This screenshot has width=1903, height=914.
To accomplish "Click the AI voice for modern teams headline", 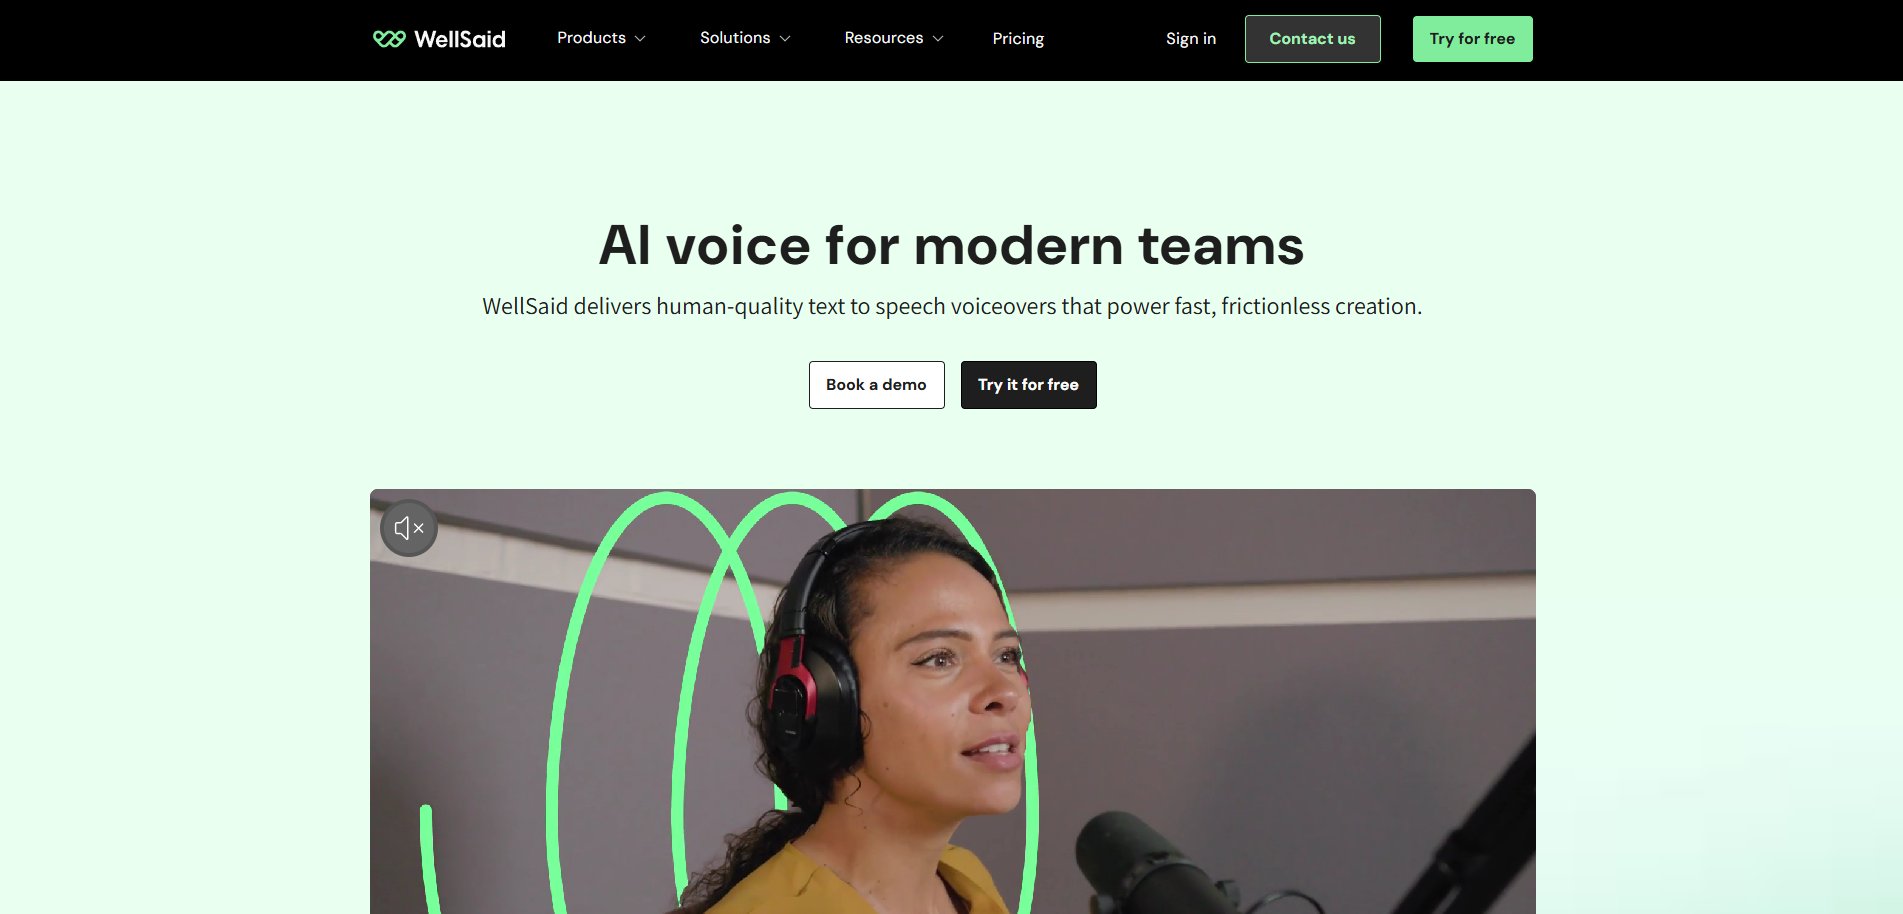I will [951, 245].
